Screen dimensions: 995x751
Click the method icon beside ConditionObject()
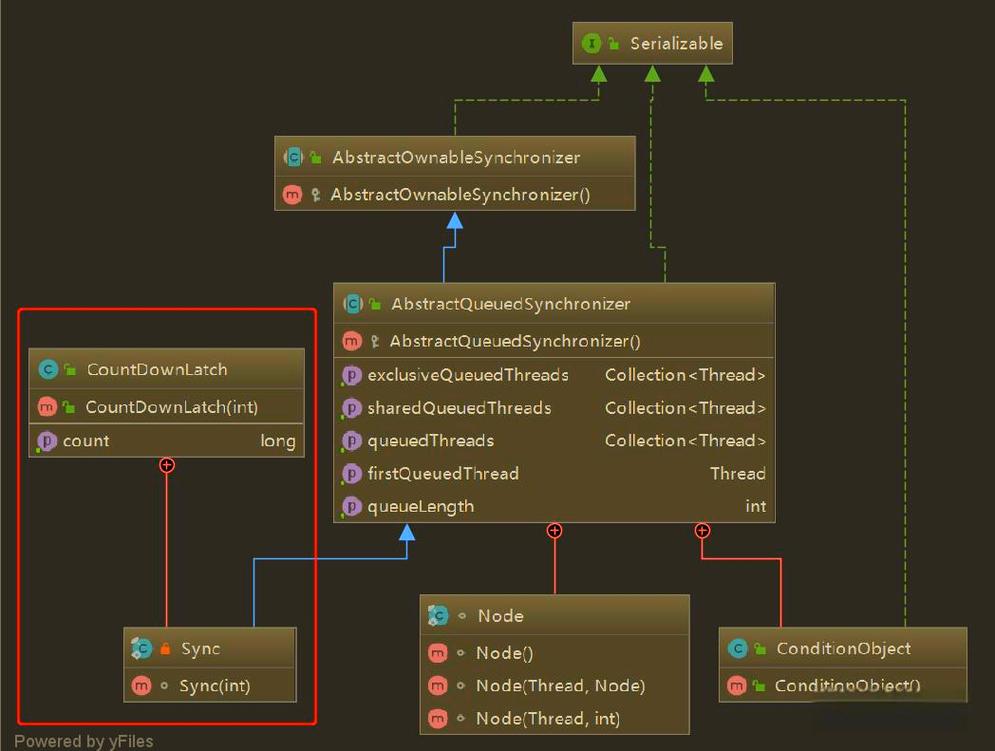tap(736, 686)
